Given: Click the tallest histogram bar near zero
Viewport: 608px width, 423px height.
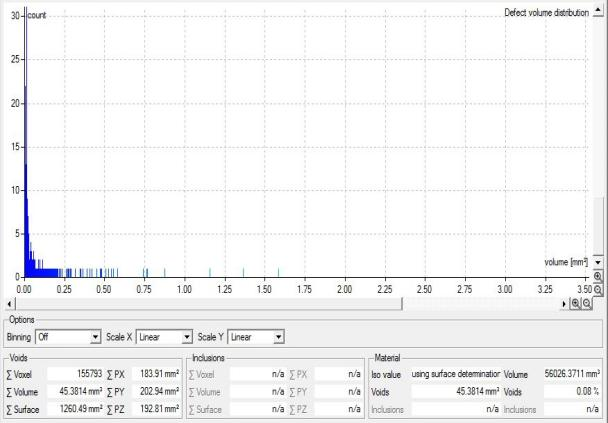Looking at the screenshot, I should 24,150.
